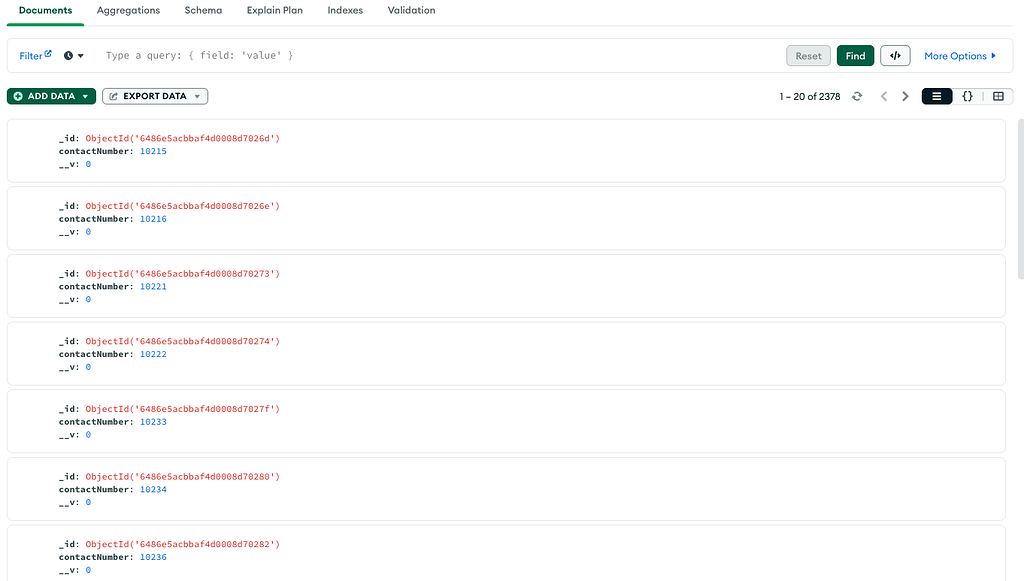Click the refresh documents icon
The width and height of the screenshot is (1024, 581).
tap(857, 96)
